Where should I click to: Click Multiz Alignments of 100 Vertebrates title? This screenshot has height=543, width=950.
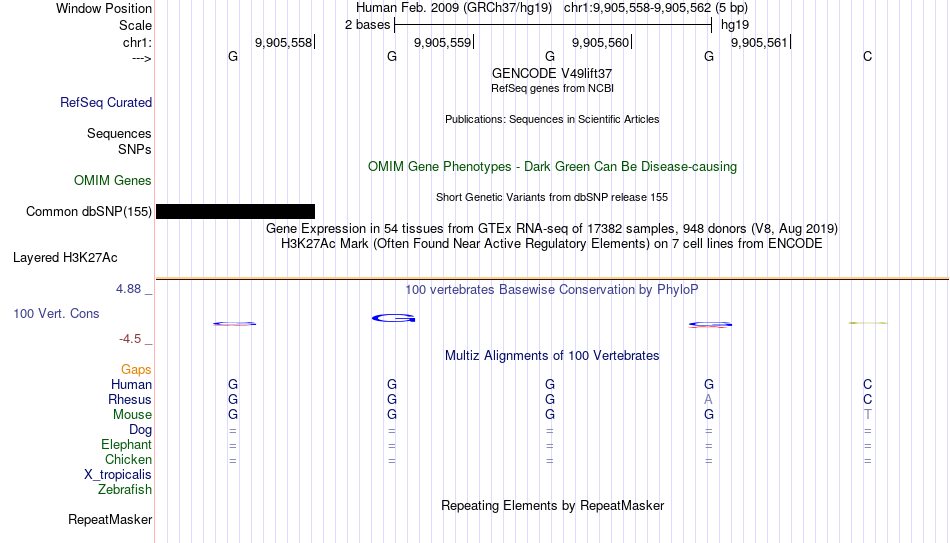pos(552,356)
